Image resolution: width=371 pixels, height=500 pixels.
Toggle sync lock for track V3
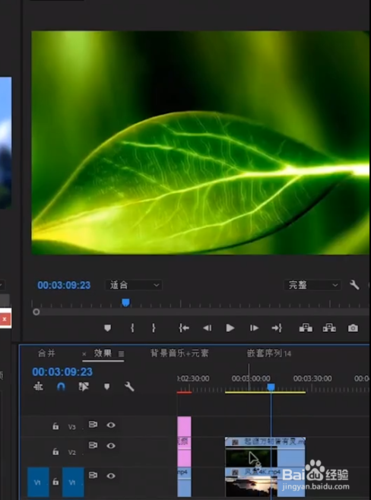point(93,424)
